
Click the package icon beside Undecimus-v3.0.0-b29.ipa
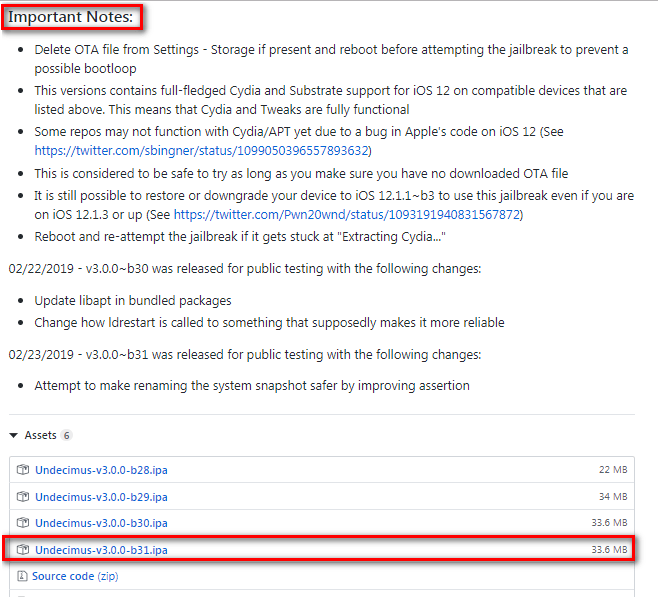click(x=23, y=496)
